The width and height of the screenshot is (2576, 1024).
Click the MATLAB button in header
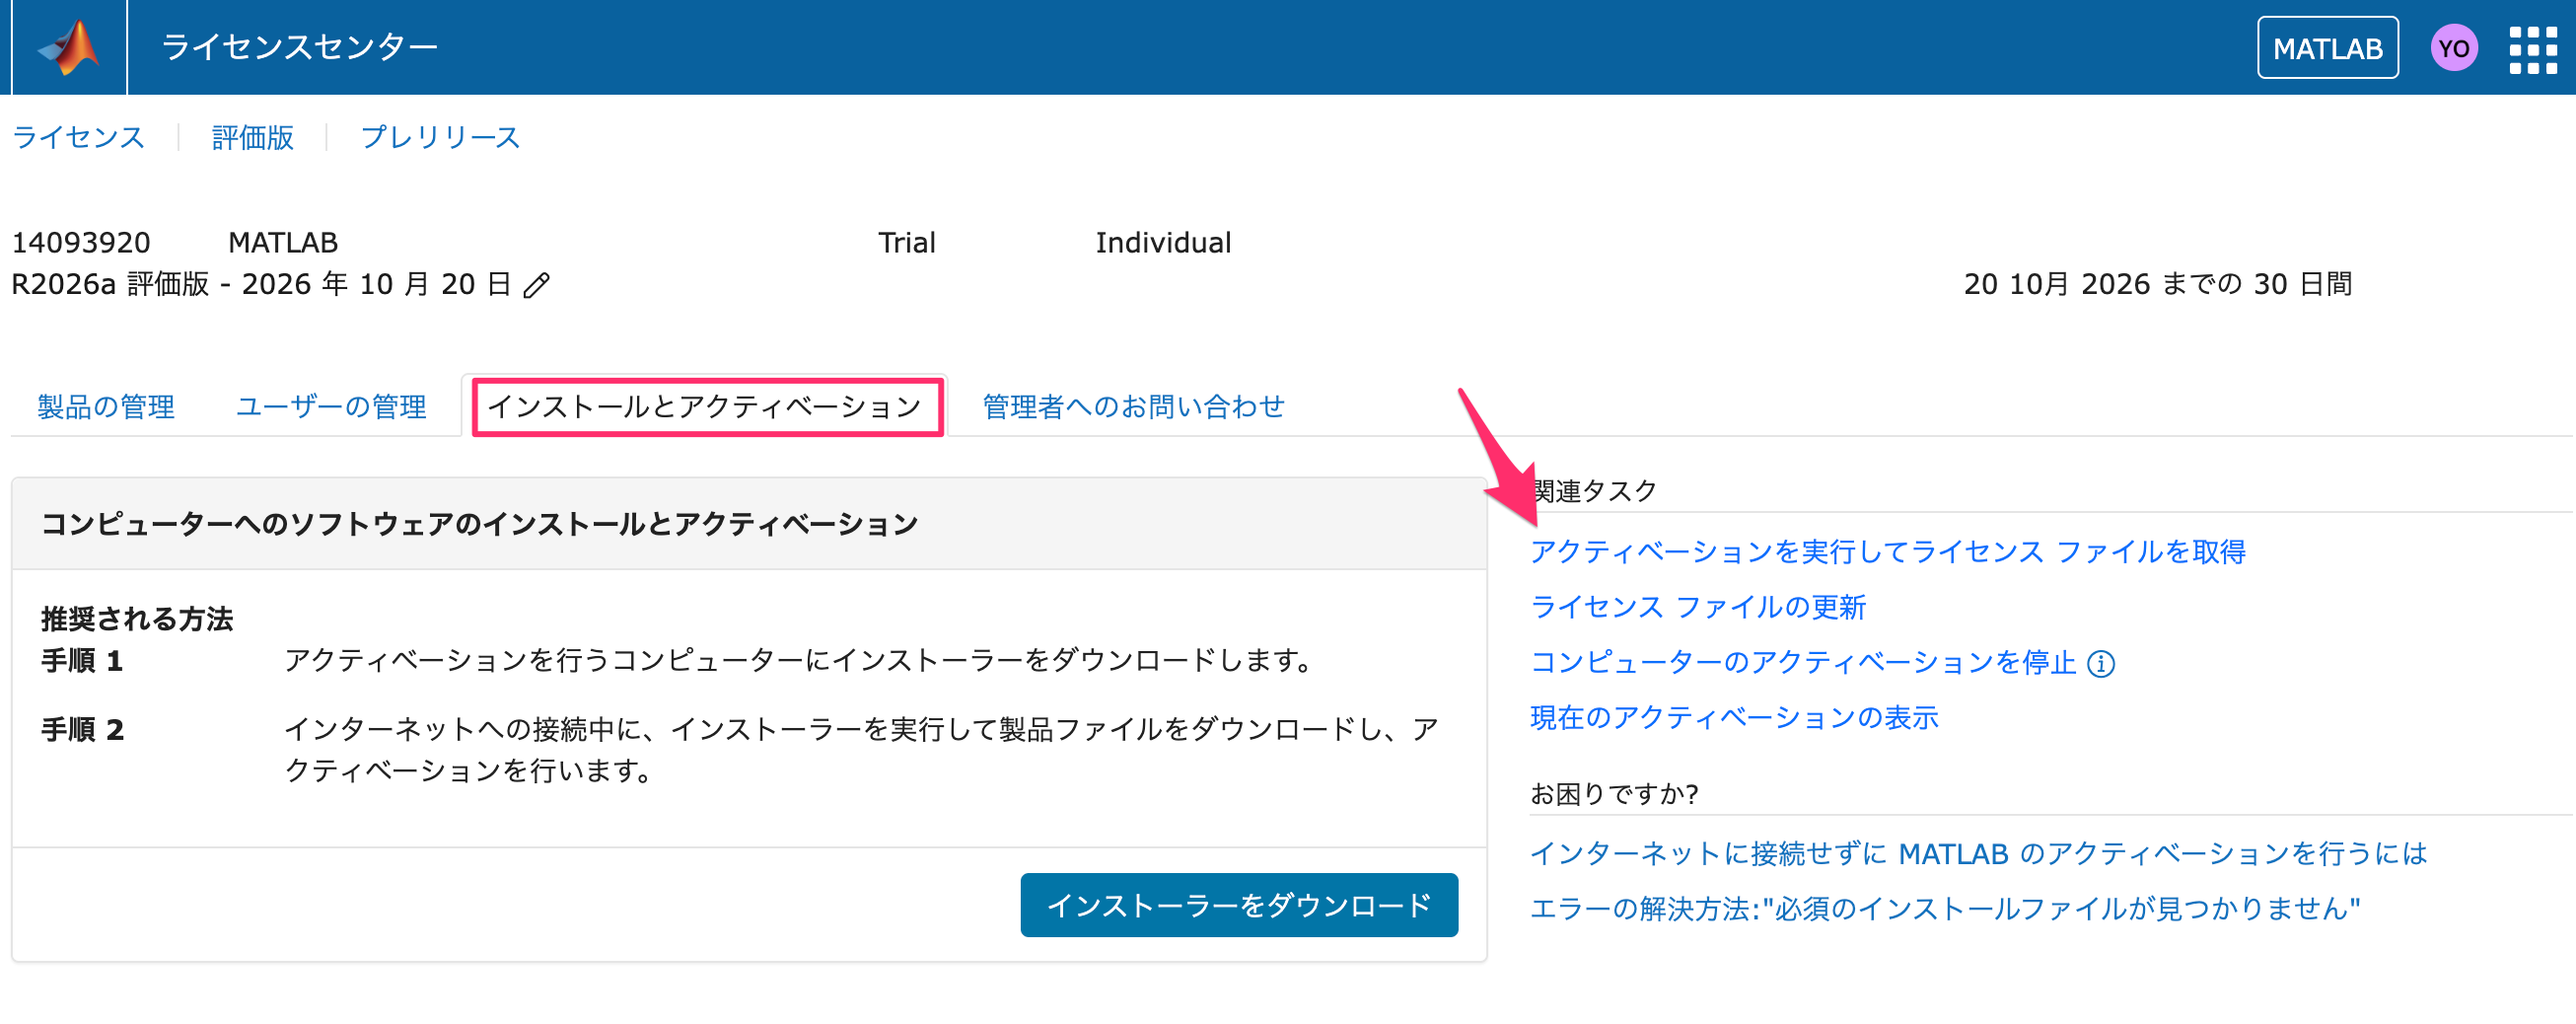click(2327, 48)
